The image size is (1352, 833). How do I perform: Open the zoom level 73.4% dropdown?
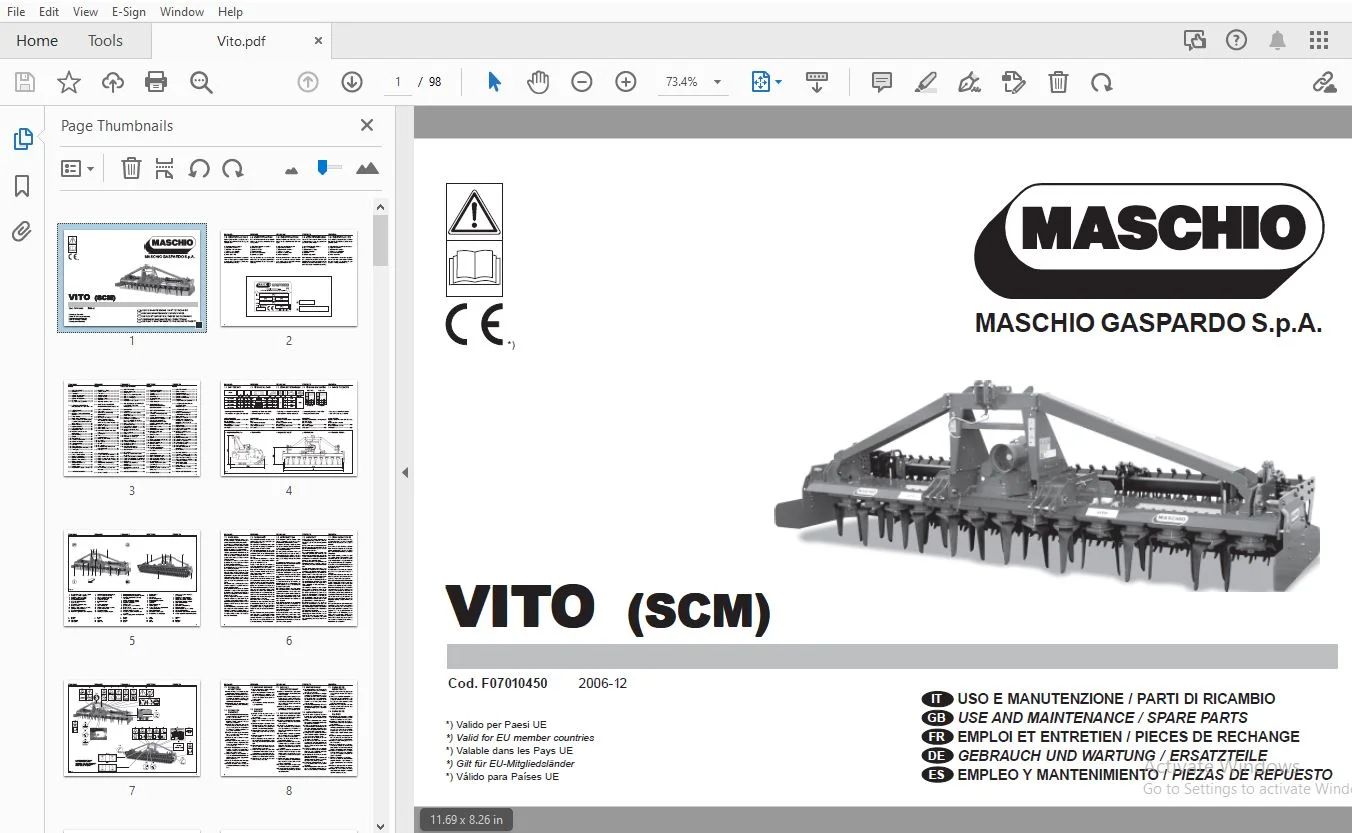(694, 82)
